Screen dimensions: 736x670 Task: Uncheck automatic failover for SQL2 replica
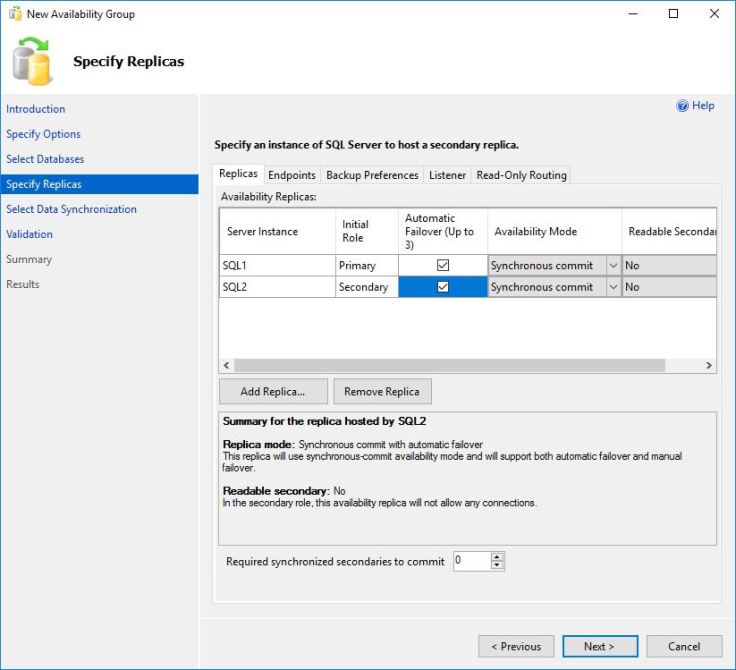point(443,287)
